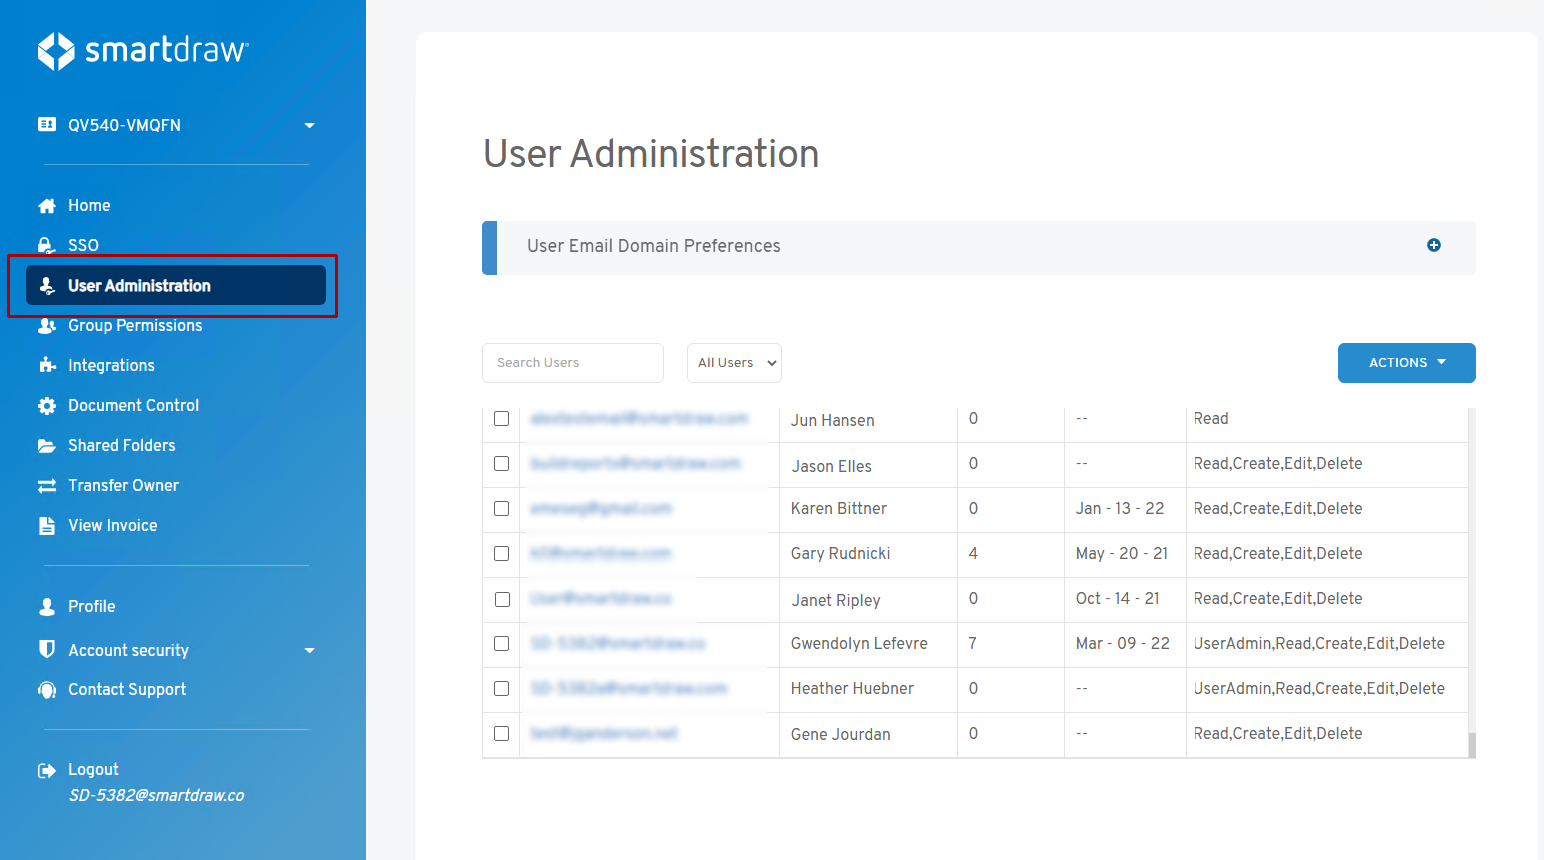The width and height of the screenshot is (1544, 860).
Task: Click the Home house icon
Action: coord(47,206)
